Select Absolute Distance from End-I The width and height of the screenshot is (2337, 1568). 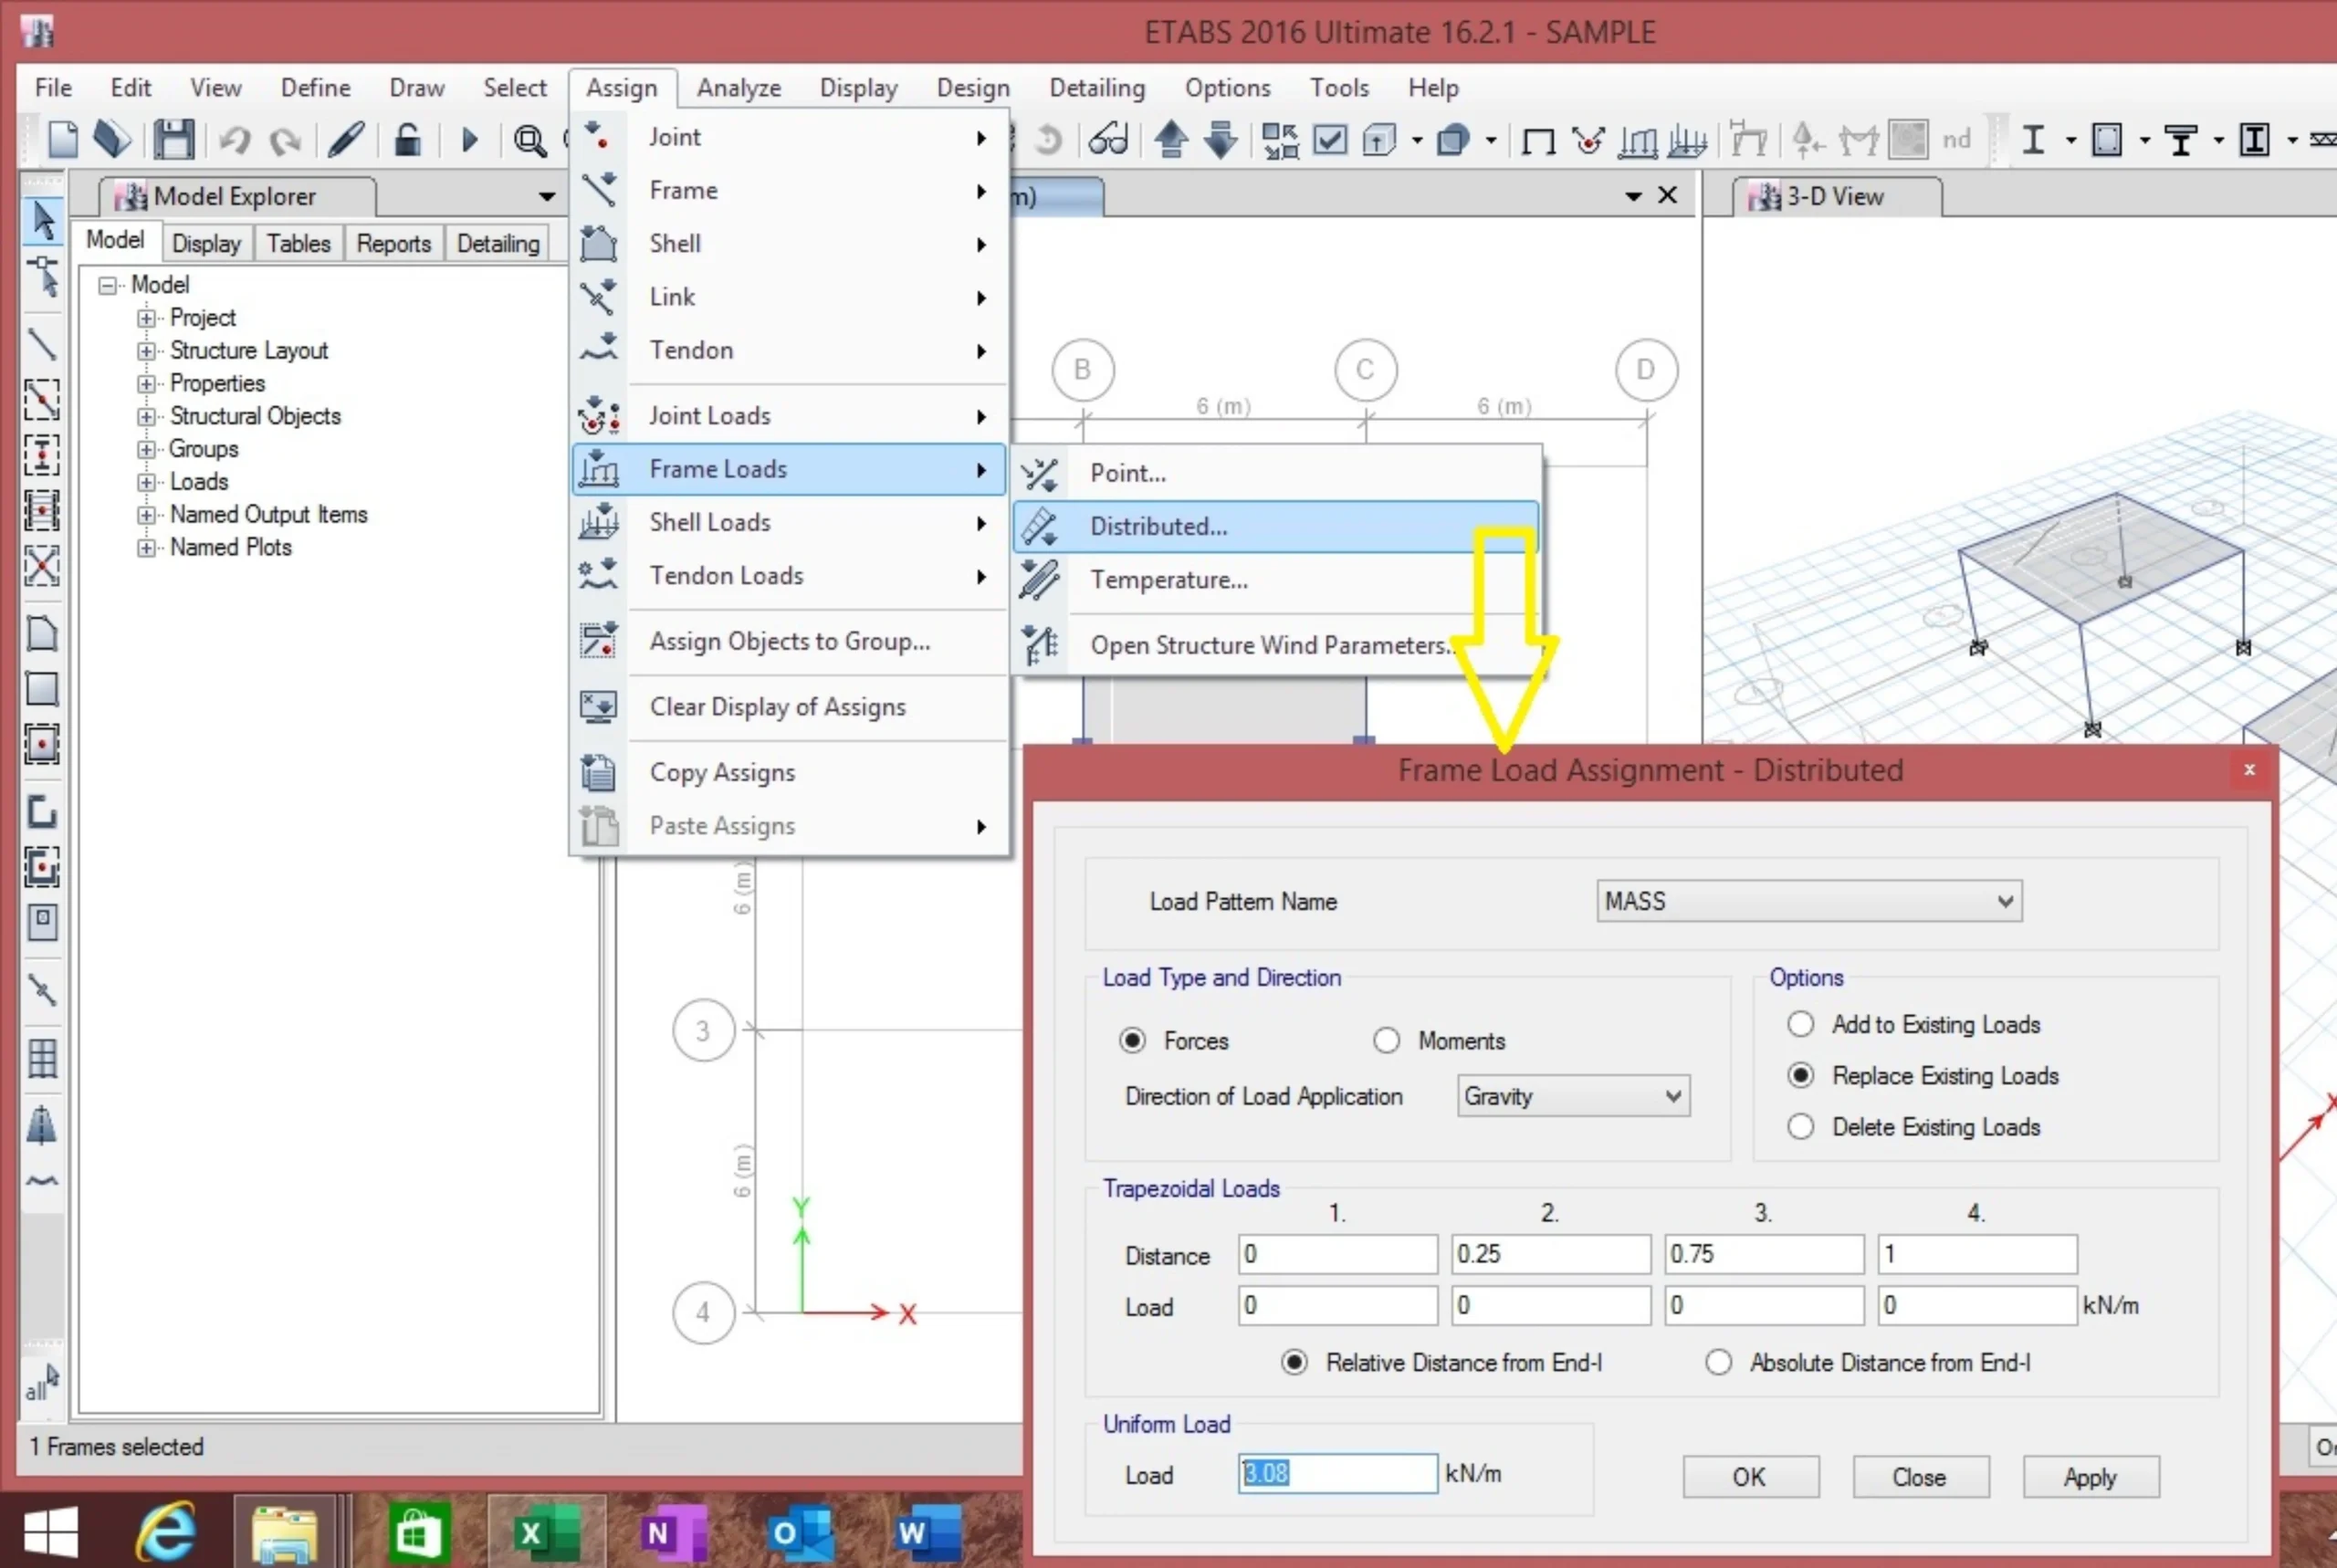pos(1718,1362)
